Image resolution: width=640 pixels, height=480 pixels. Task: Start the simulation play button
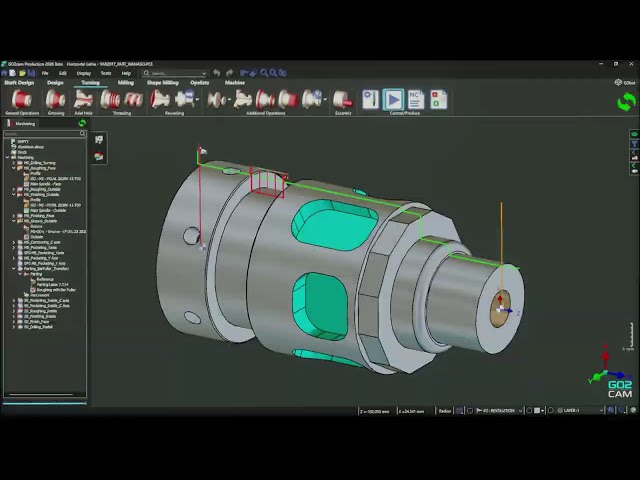393,99
